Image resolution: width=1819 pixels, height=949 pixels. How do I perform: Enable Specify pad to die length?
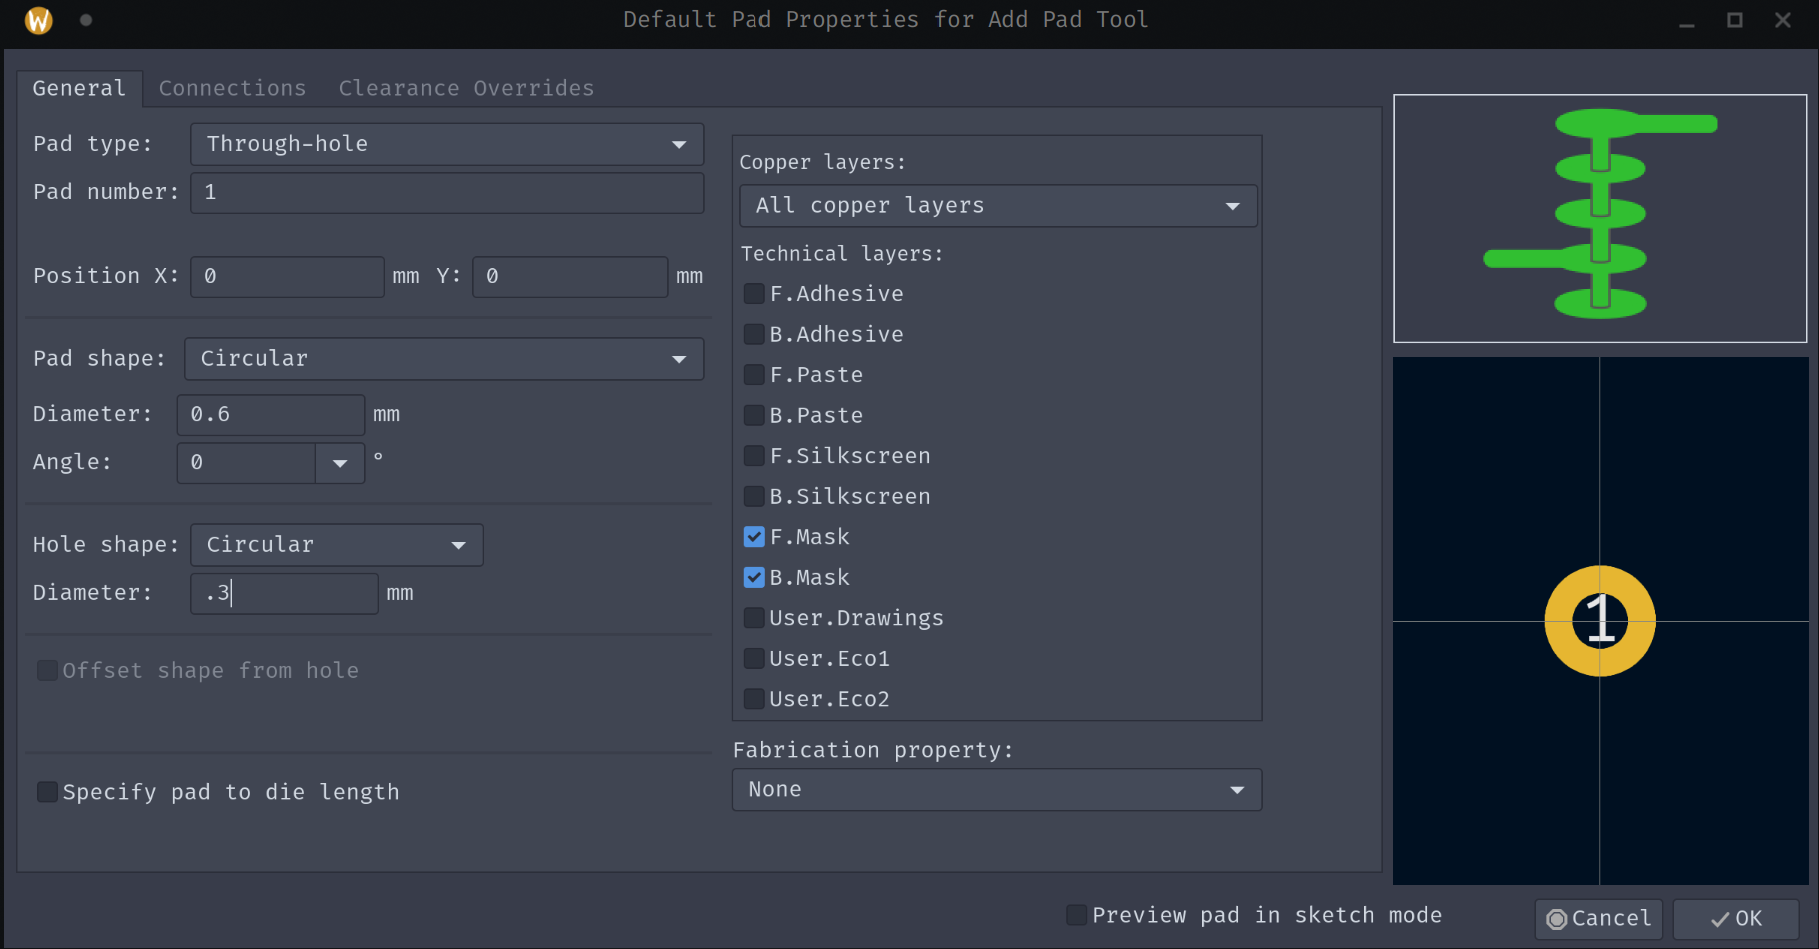pyautogui.click(x=47, y=792)
